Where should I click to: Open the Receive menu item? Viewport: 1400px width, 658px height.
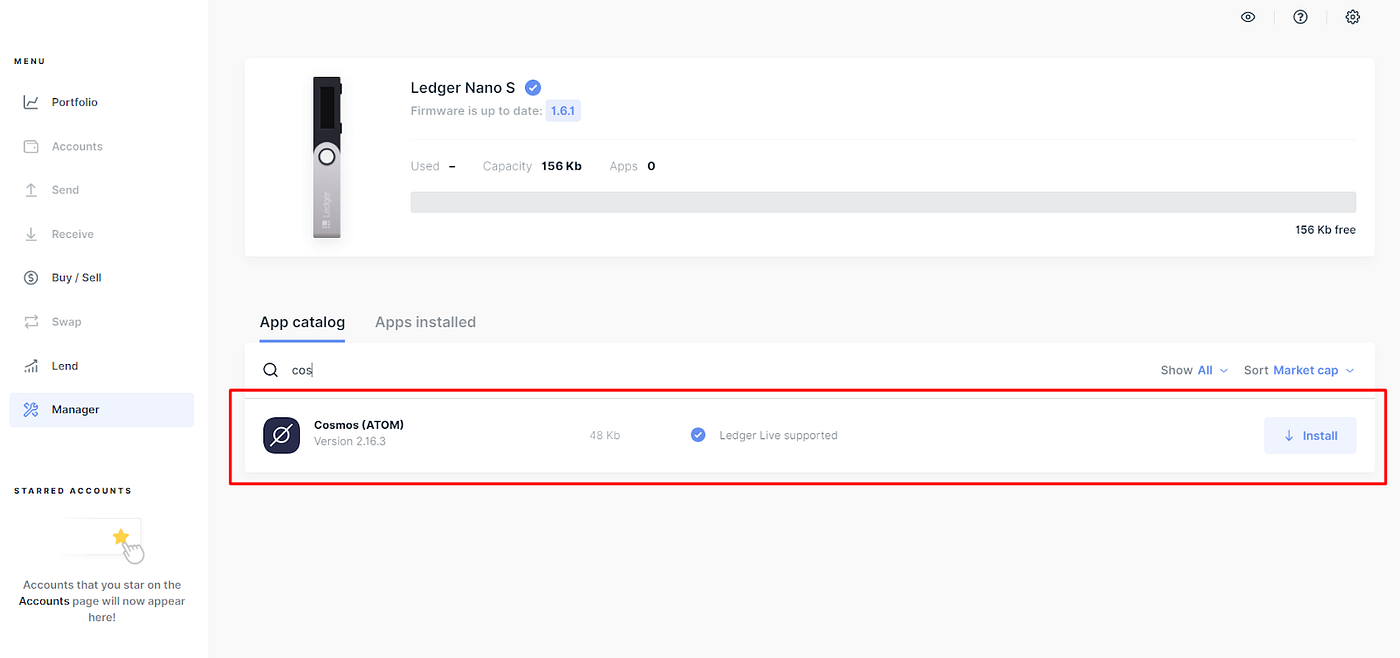tap(102, 234)
